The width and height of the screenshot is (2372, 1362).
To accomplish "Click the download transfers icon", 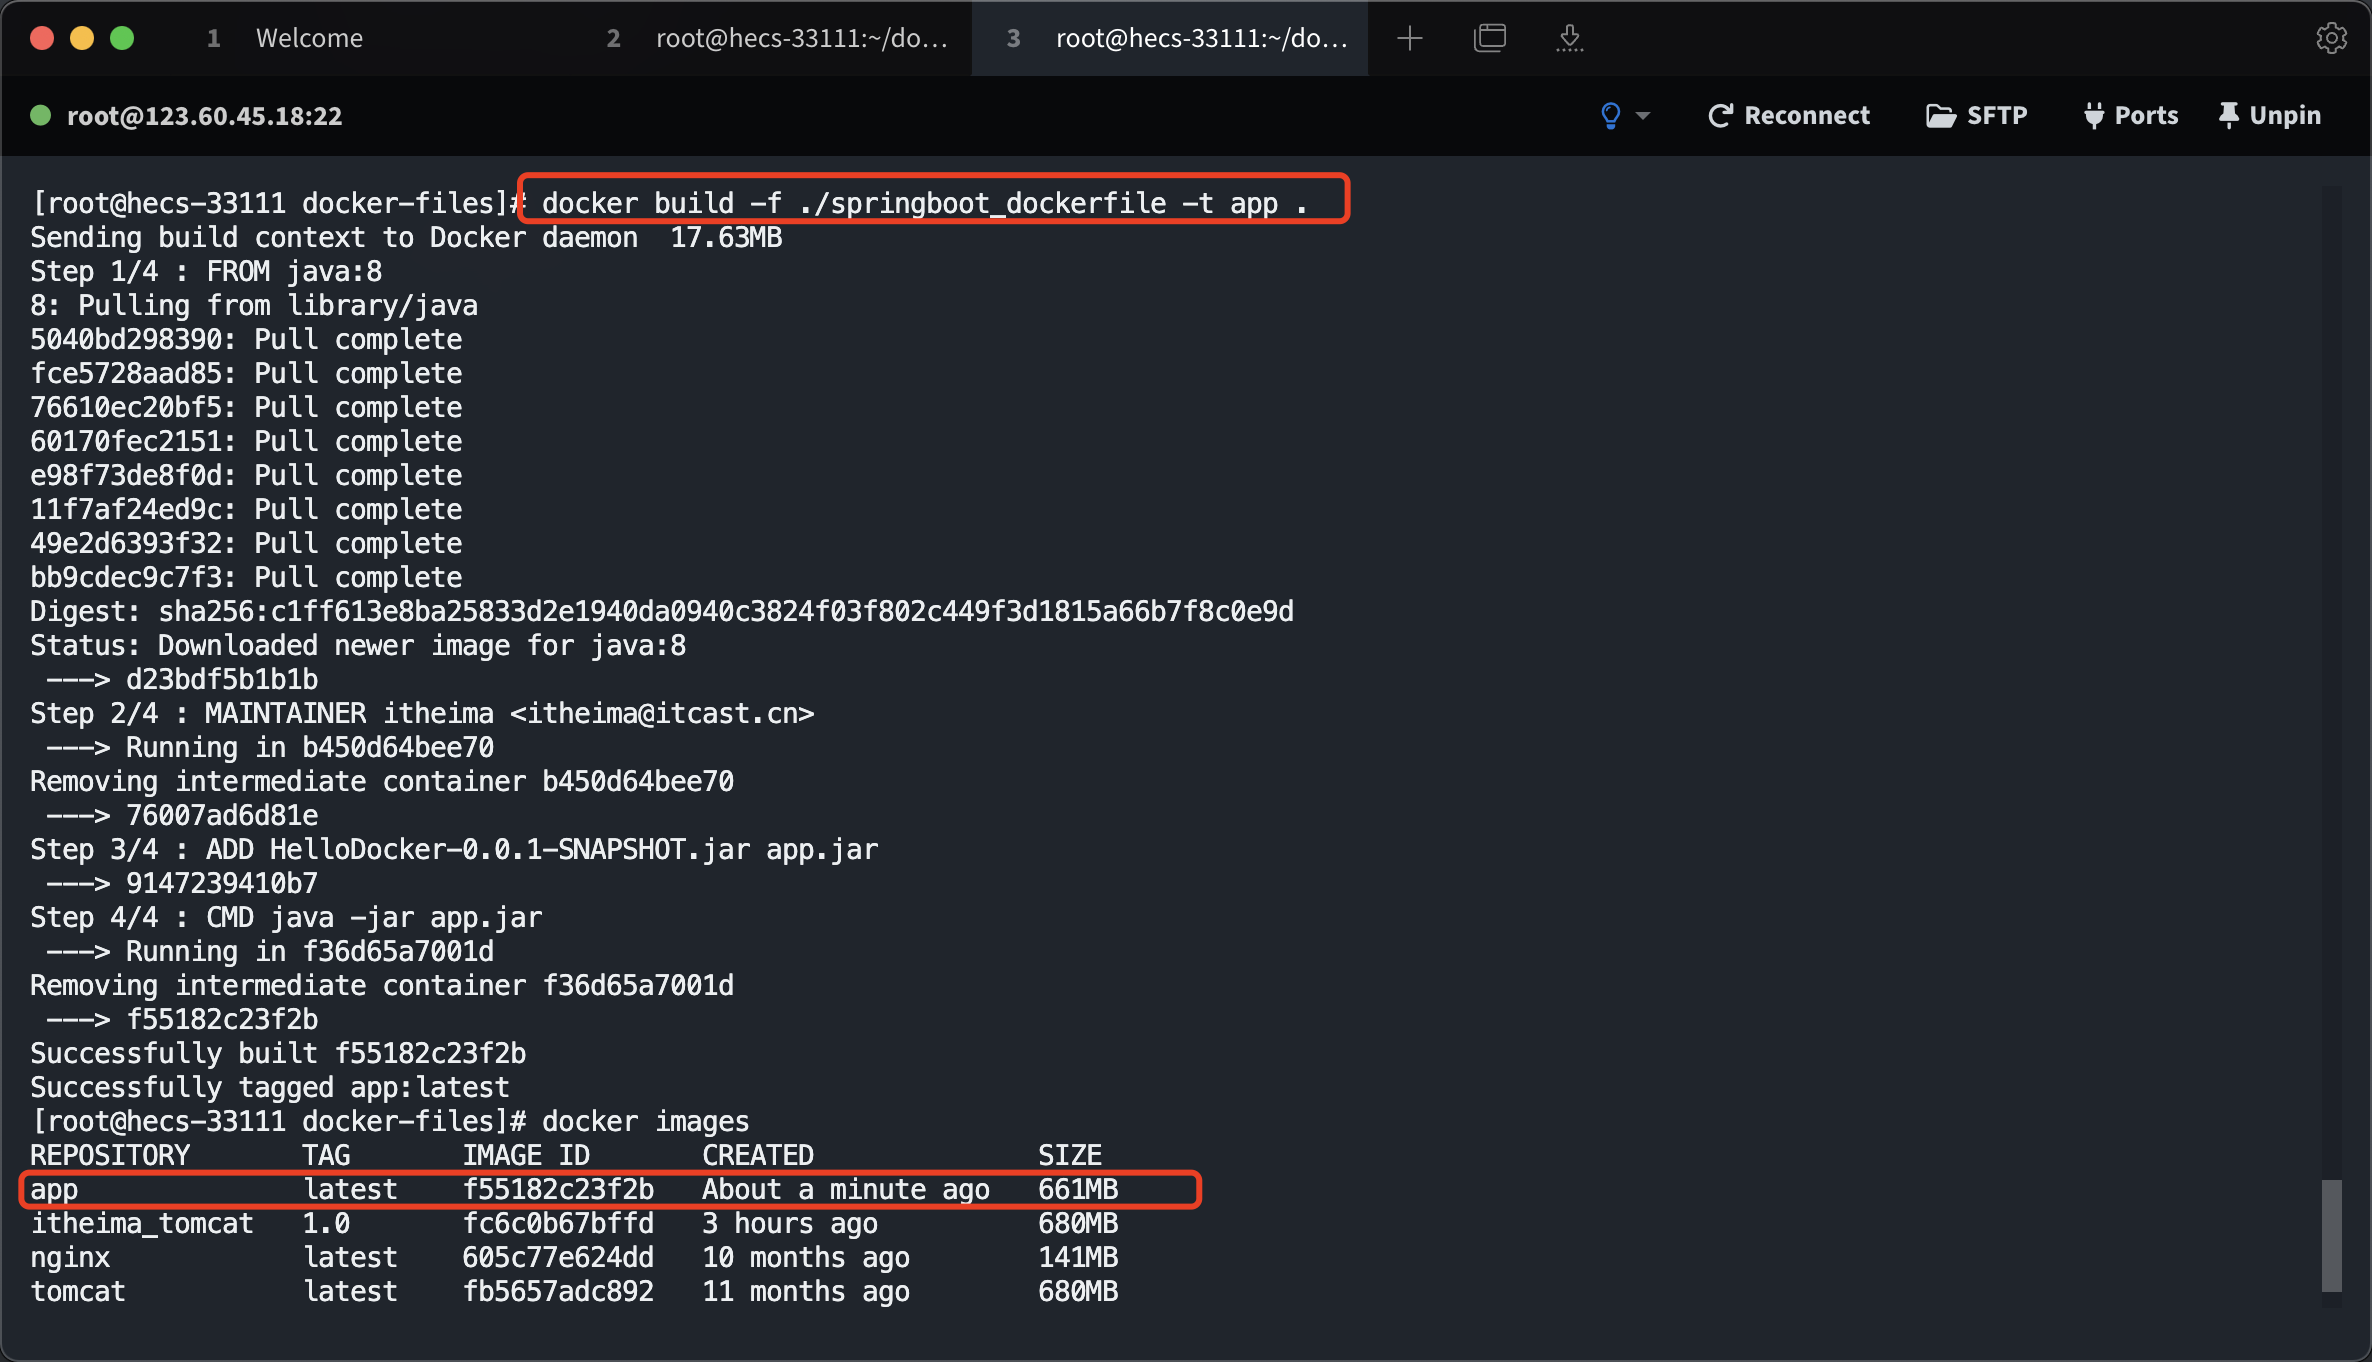I will coord(1569,38).
